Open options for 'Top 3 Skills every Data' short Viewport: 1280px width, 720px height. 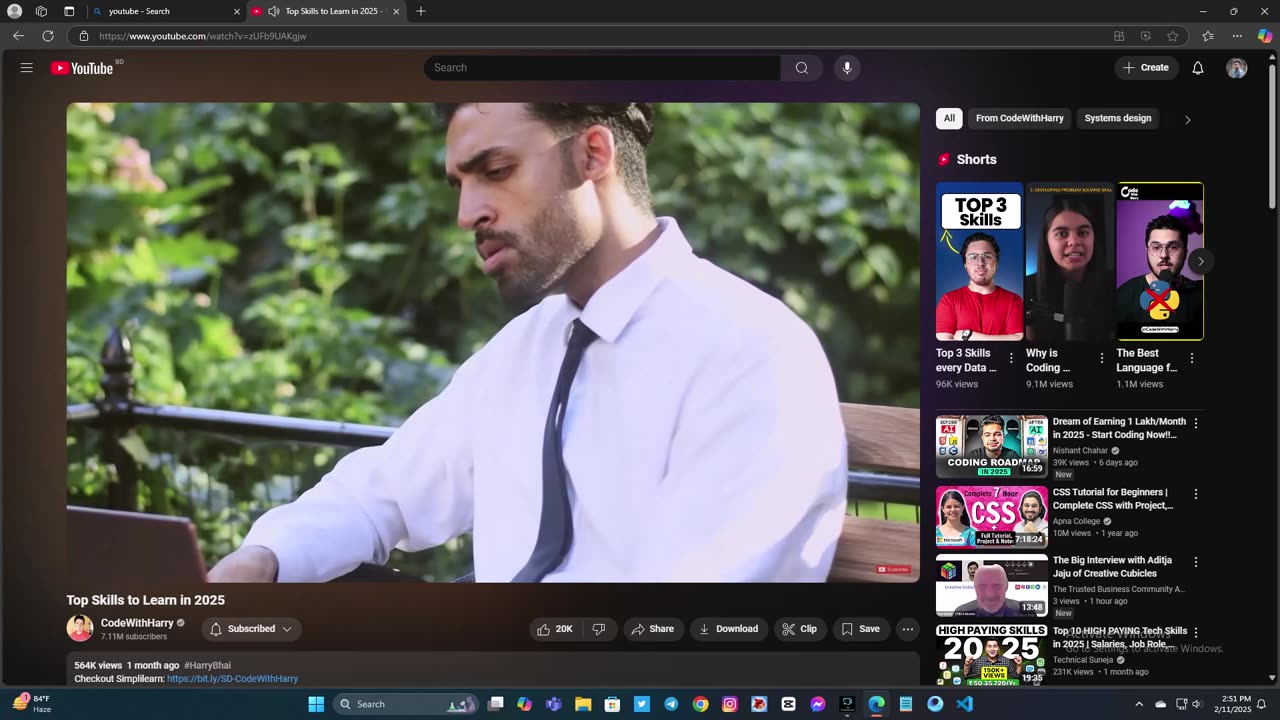pyautogui.click(x=1011, y=358)
